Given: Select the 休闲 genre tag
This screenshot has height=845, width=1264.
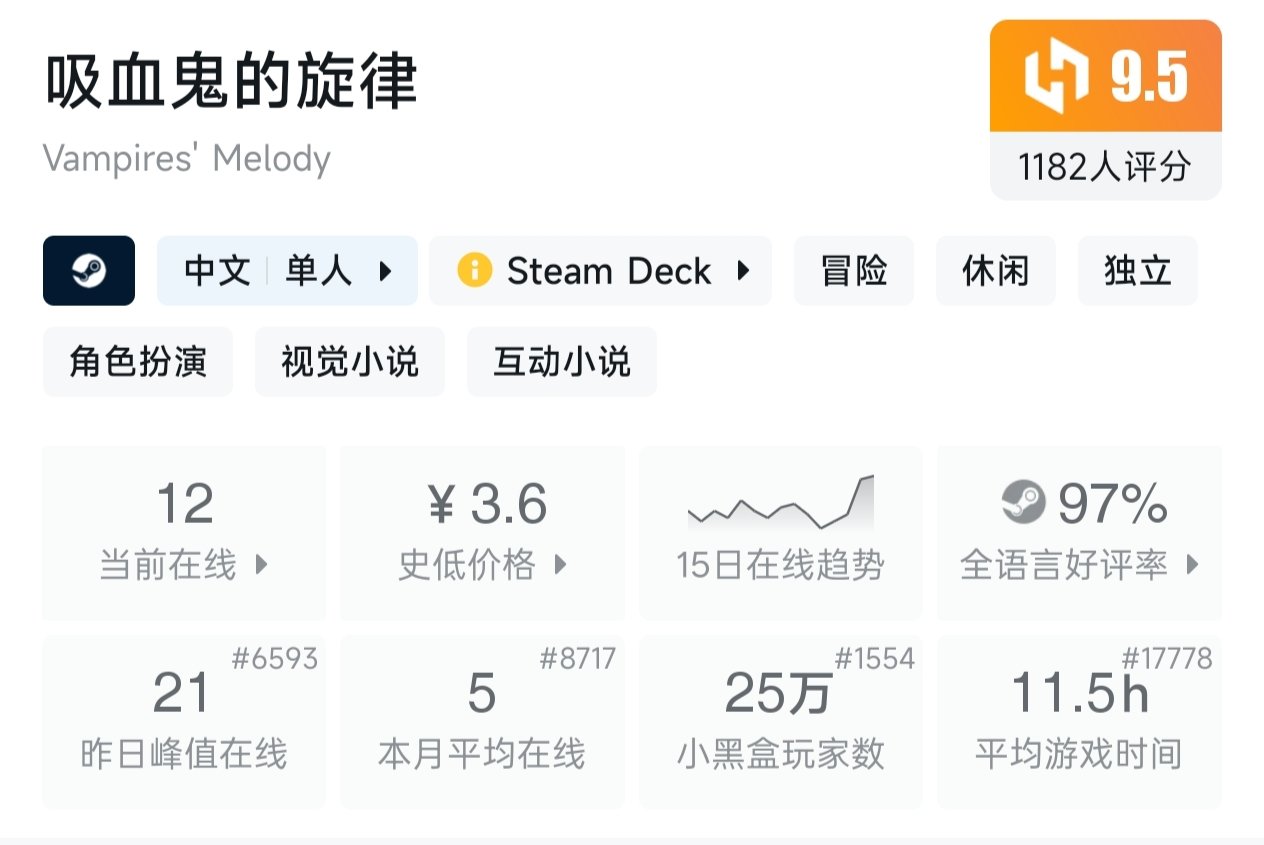Looking at the screenshot, I should [995, 271].
